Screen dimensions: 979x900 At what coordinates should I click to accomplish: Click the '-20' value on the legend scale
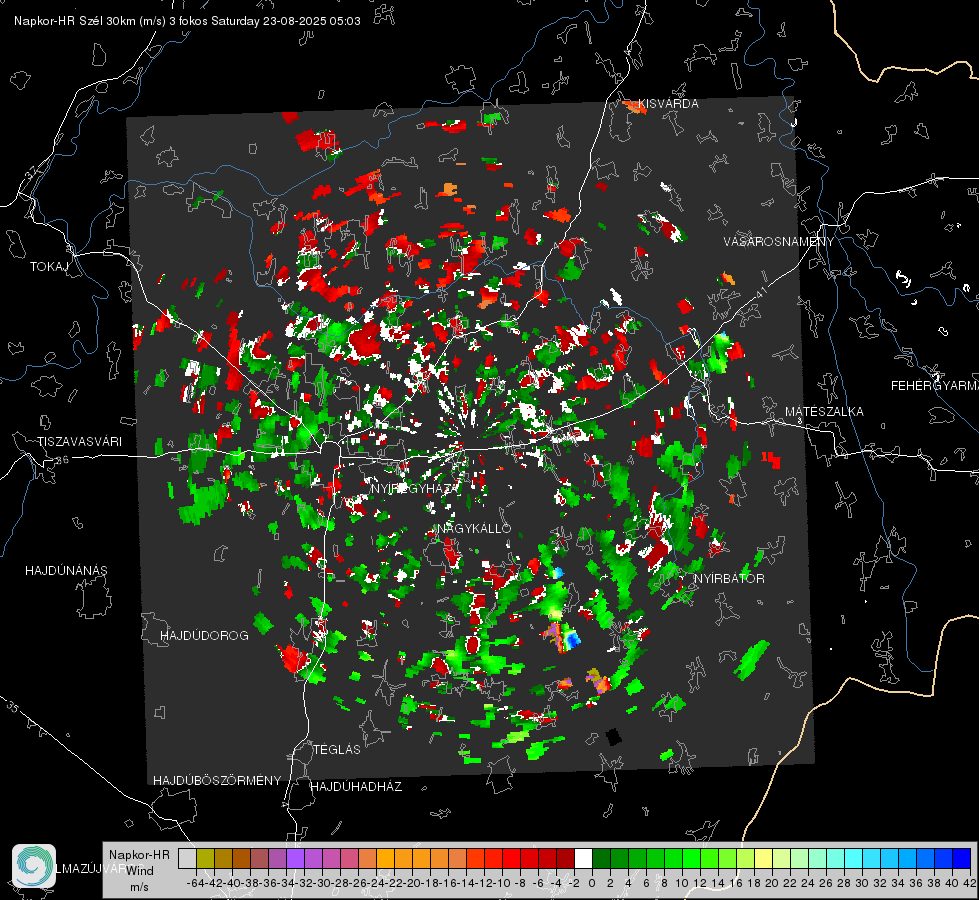pos(412,883)
